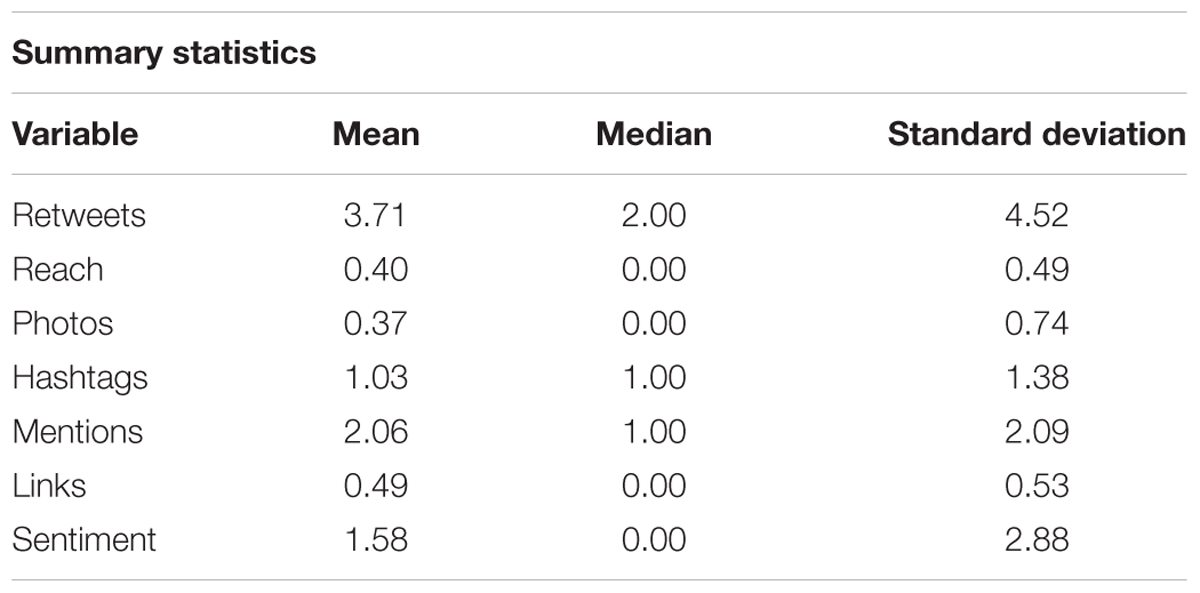Click the Photos standard deviation 0.74
This screenshot has height=593, width=1200.
1036,323
